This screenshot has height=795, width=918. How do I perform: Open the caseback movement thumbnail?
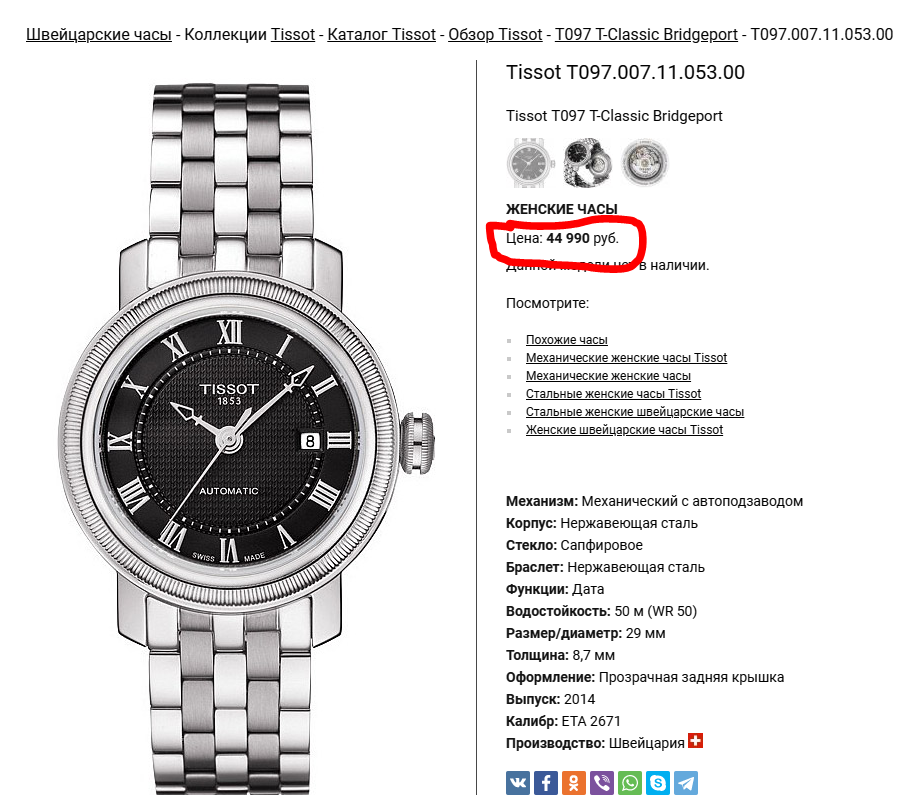pyautogui.click(x=645, y=162)
